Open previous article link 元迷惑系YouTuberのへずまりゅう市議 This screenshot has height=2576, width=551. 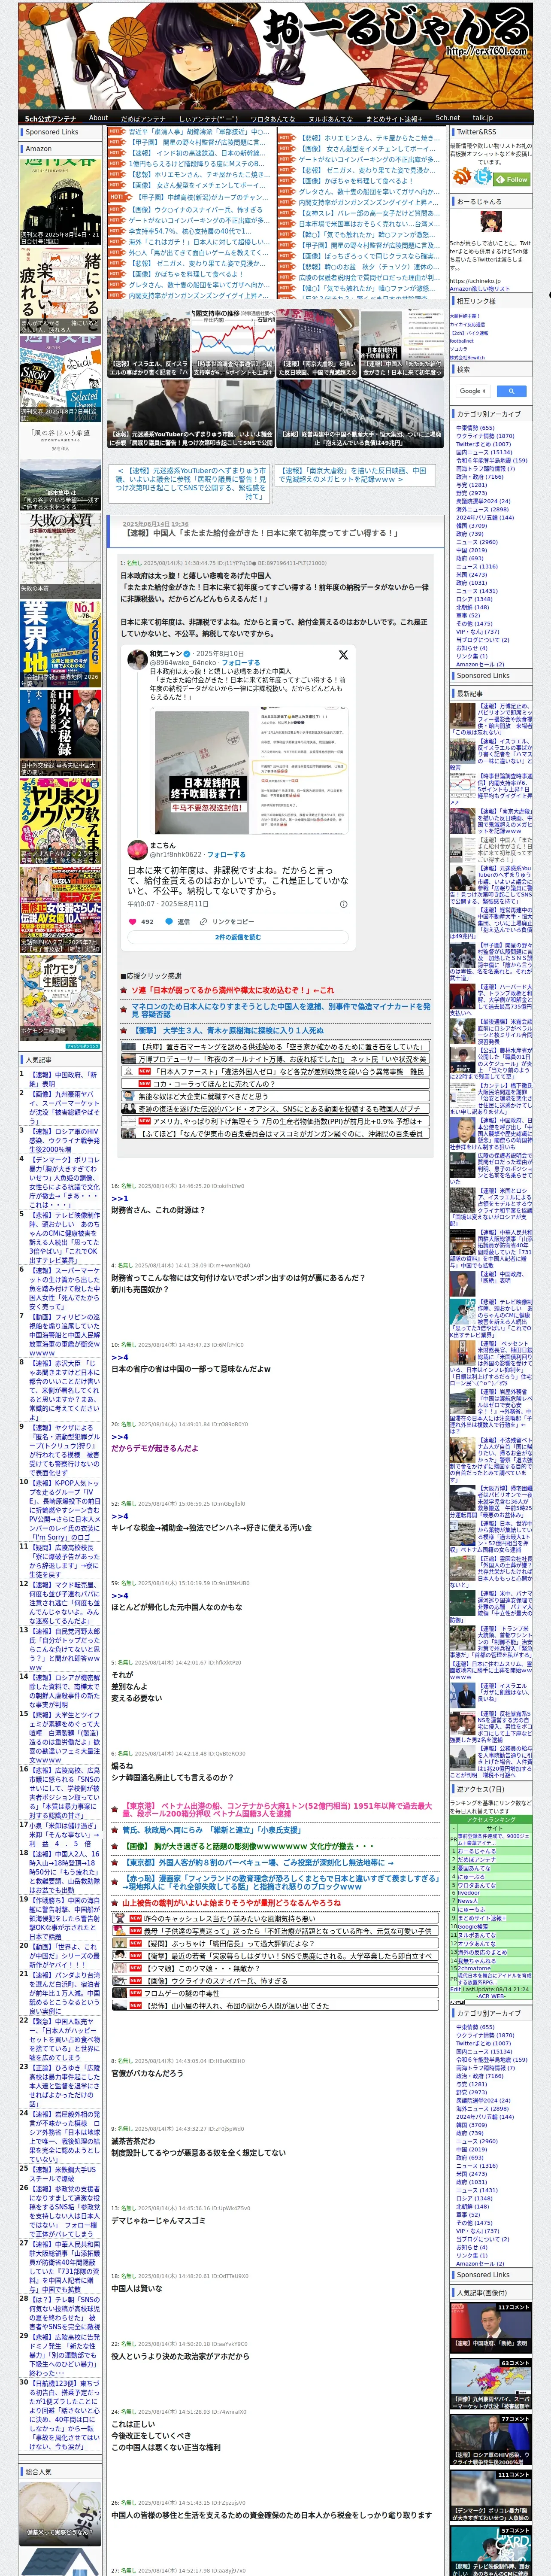[x=192, y=483]
